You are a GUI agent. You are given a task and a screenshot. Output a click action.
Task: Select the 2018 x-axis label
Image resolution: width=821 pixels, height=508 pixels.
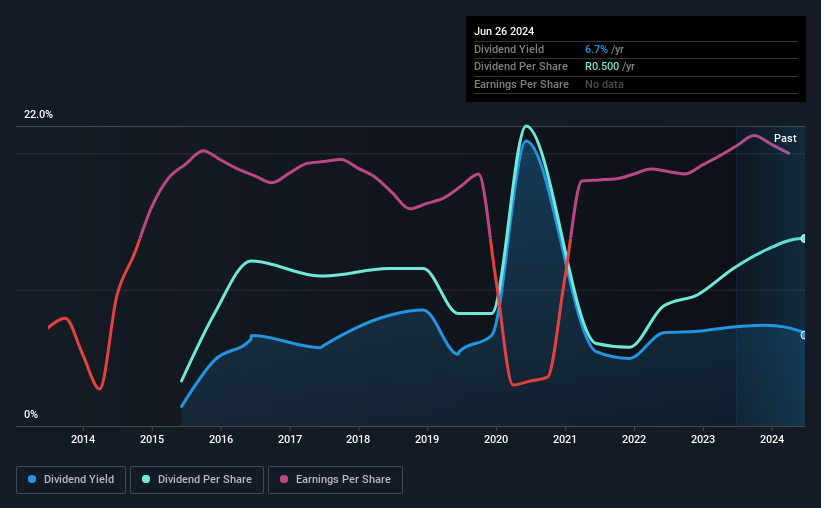[358, 439]
